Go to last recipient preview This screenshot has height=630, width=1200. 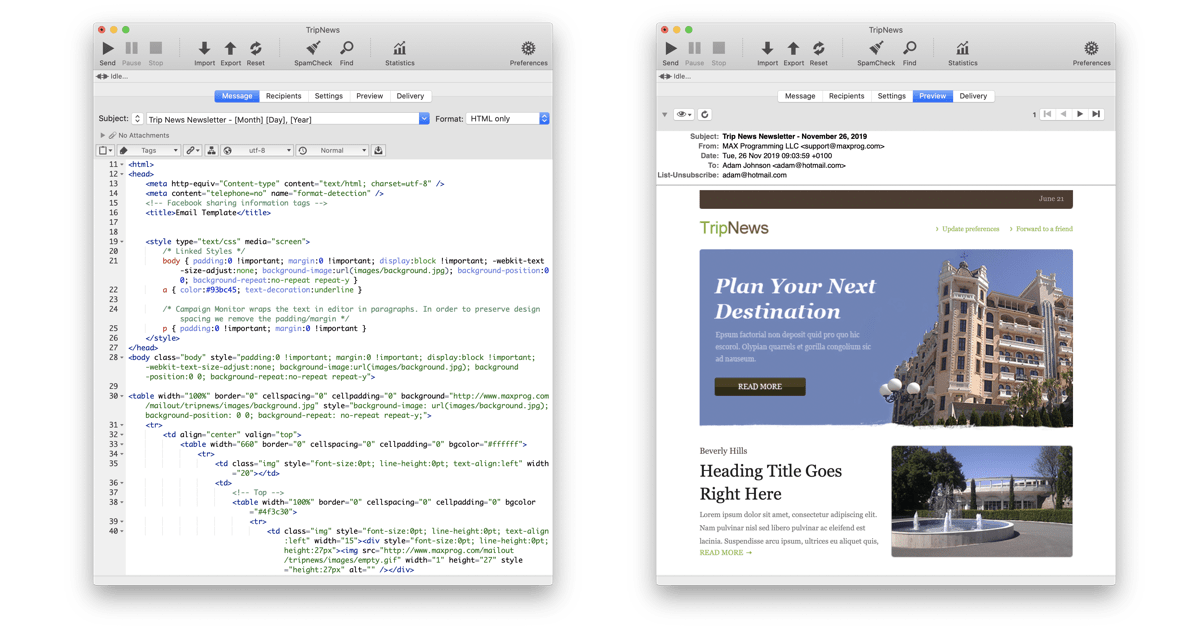[1096, 114]
